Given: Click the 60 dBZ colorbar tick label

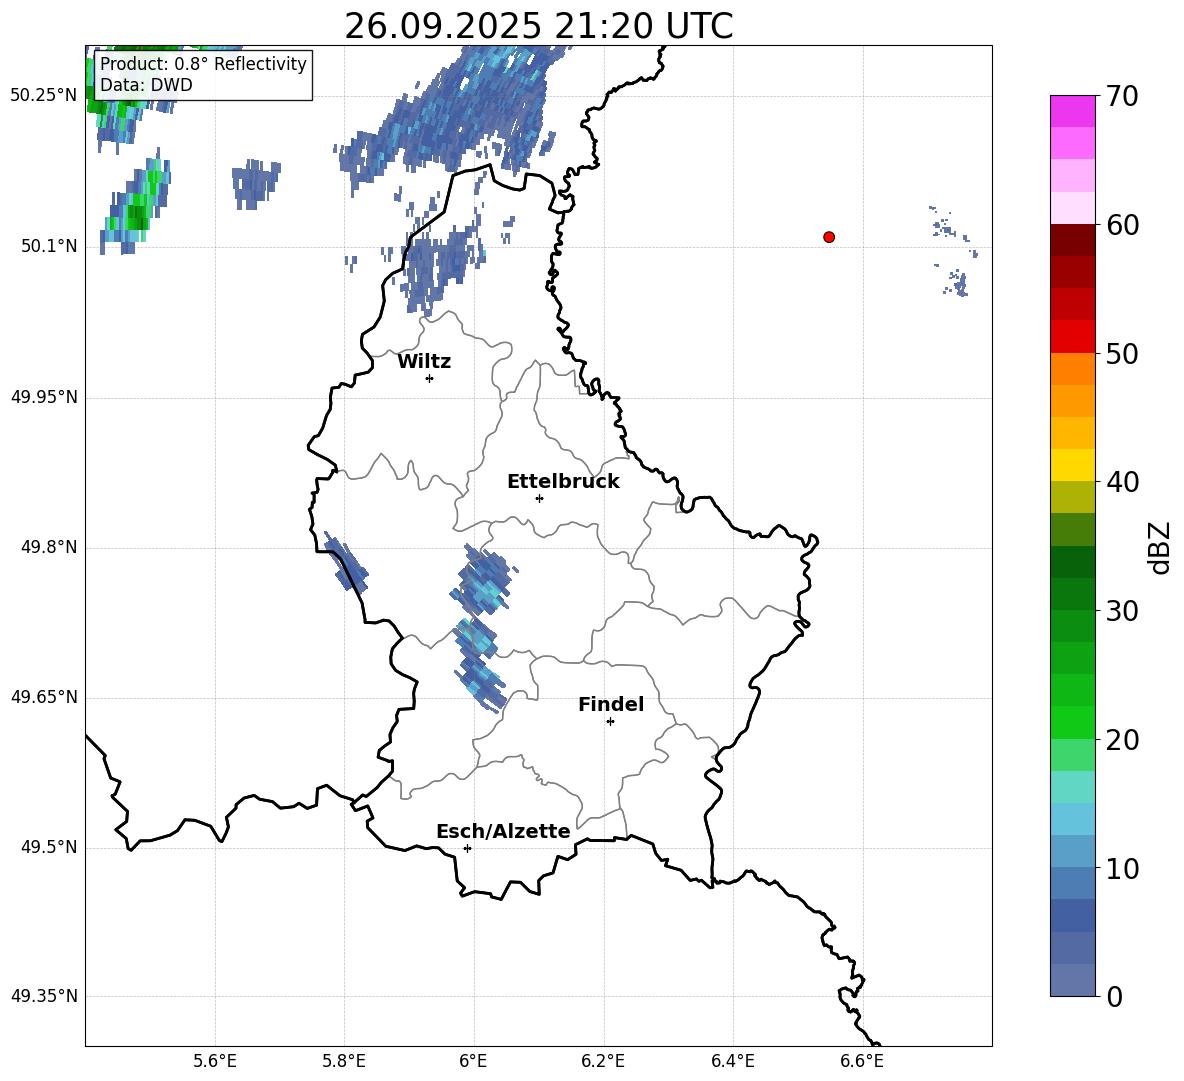Looking at the screenshot, I should coord(1122,225).
